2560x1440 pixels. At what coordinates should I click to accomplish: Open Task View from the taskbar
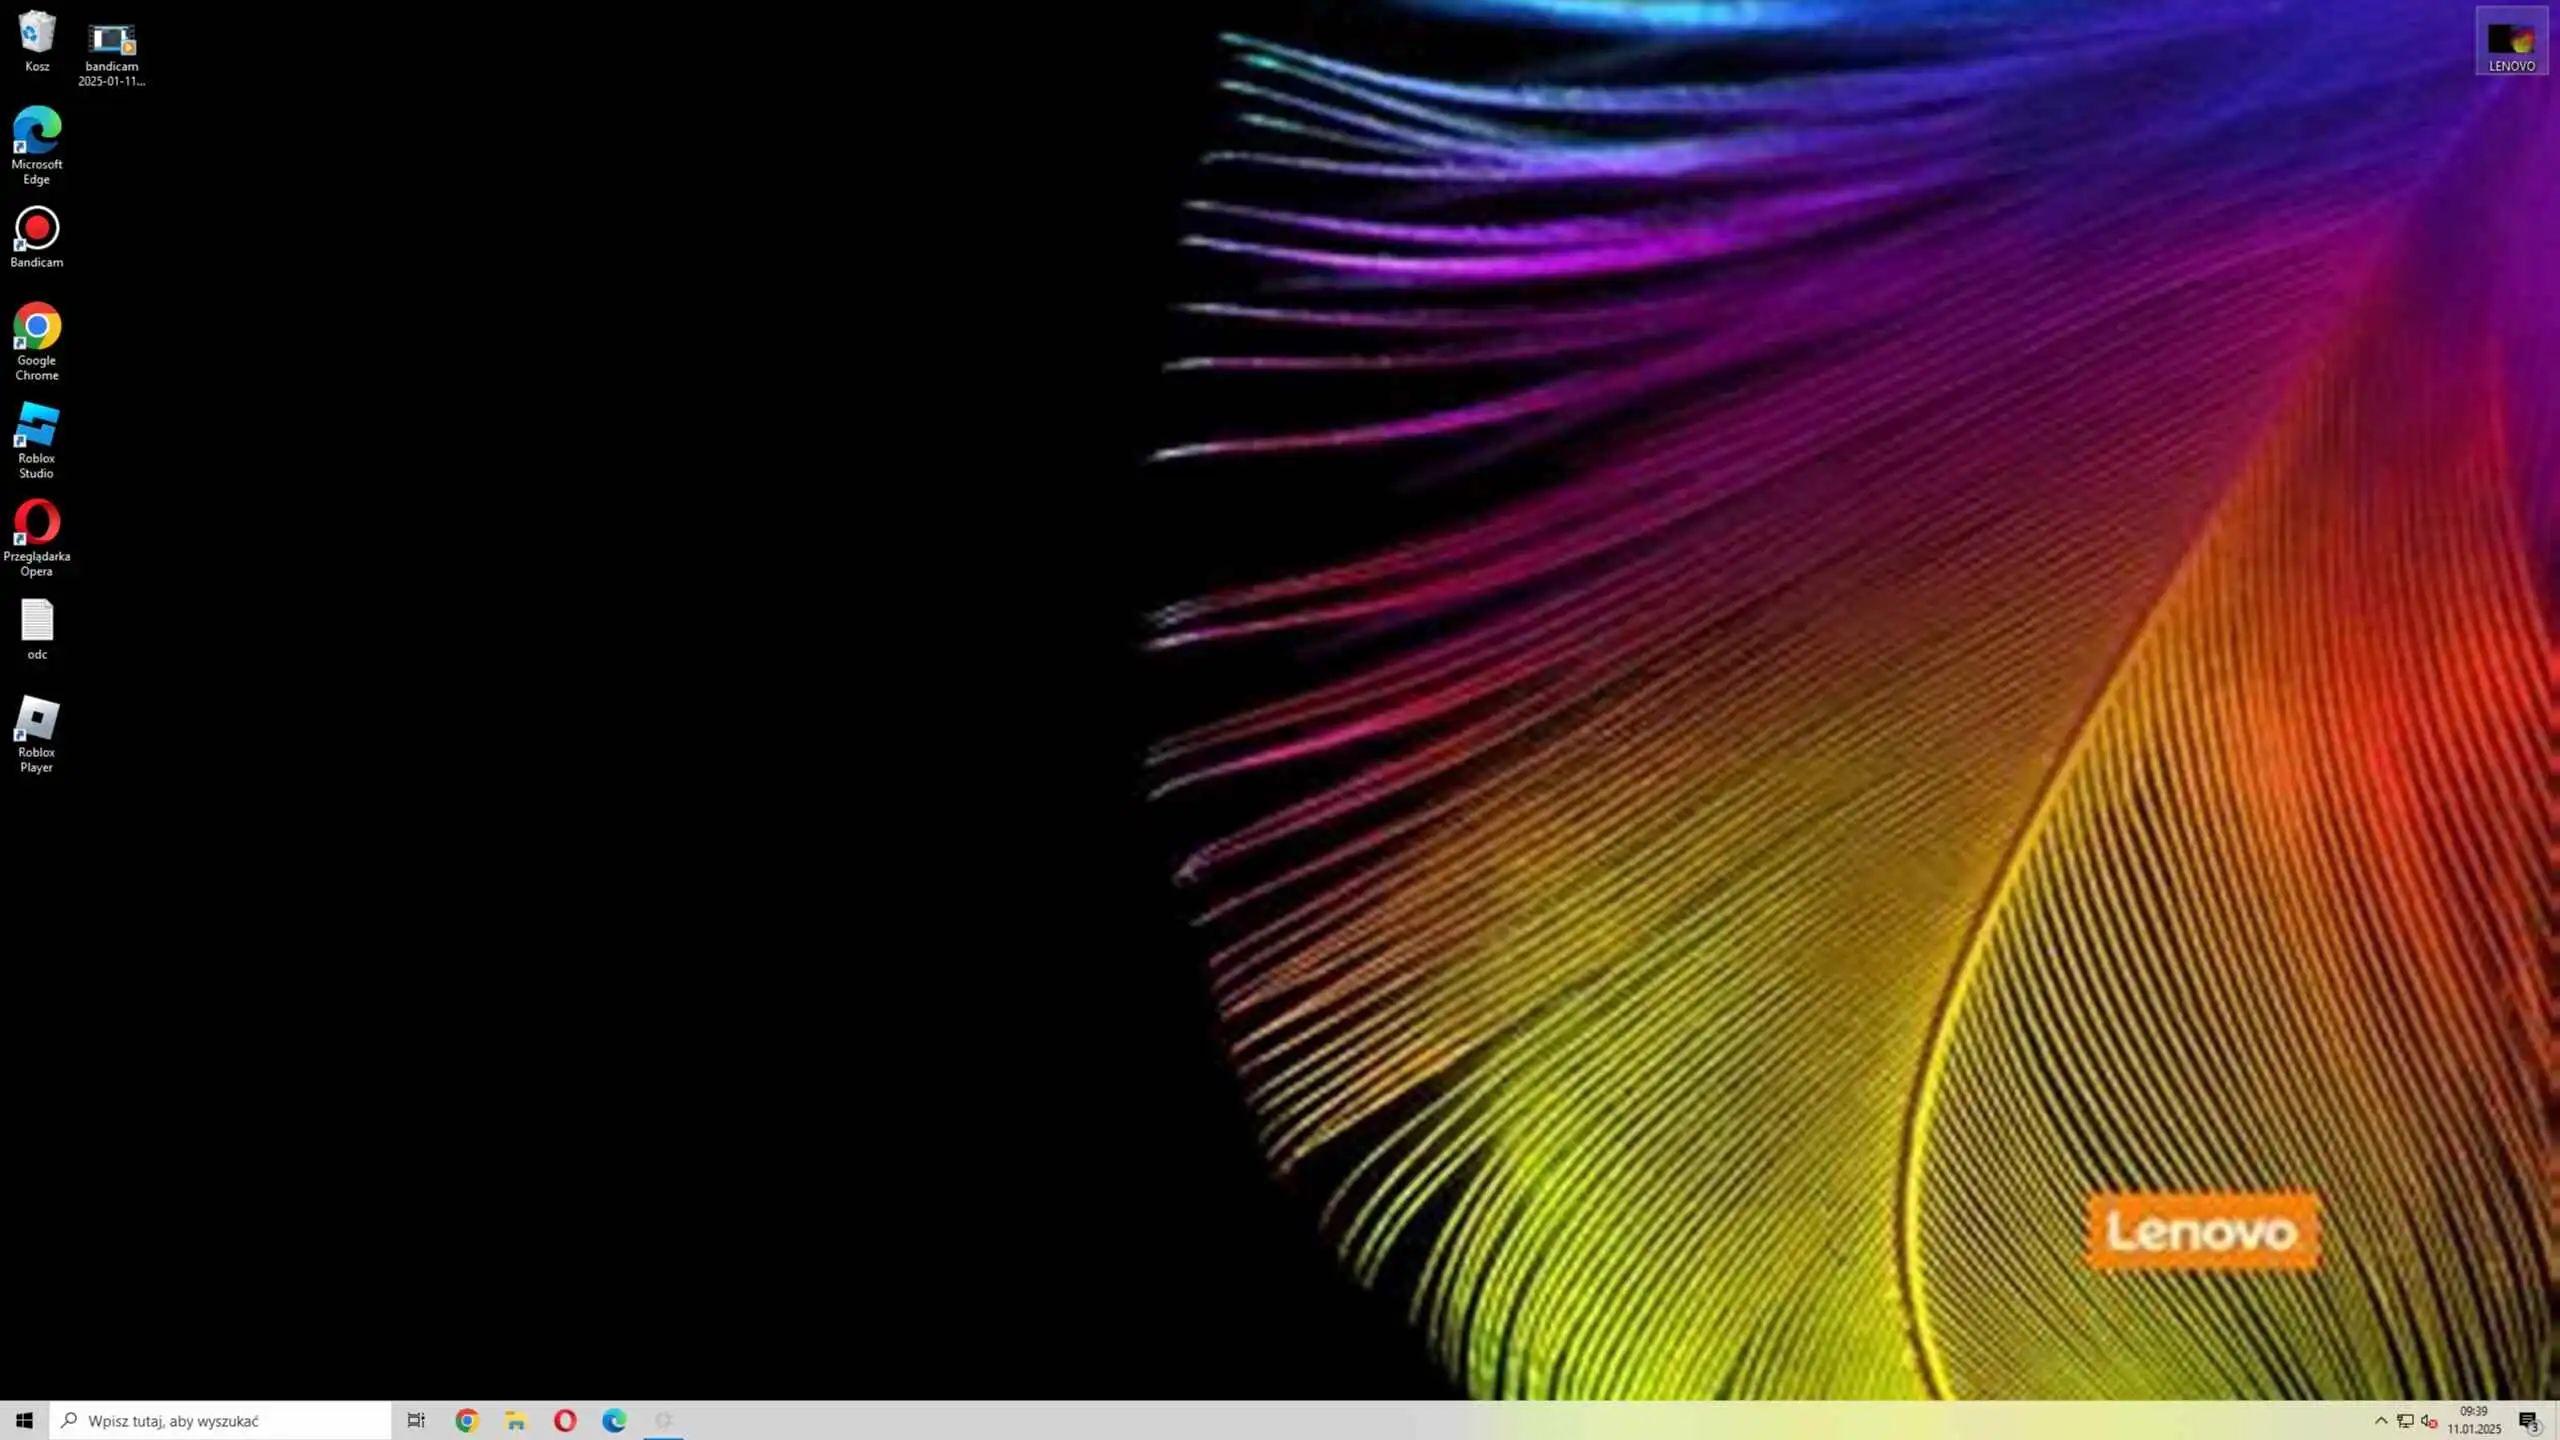coord(416,1420)
